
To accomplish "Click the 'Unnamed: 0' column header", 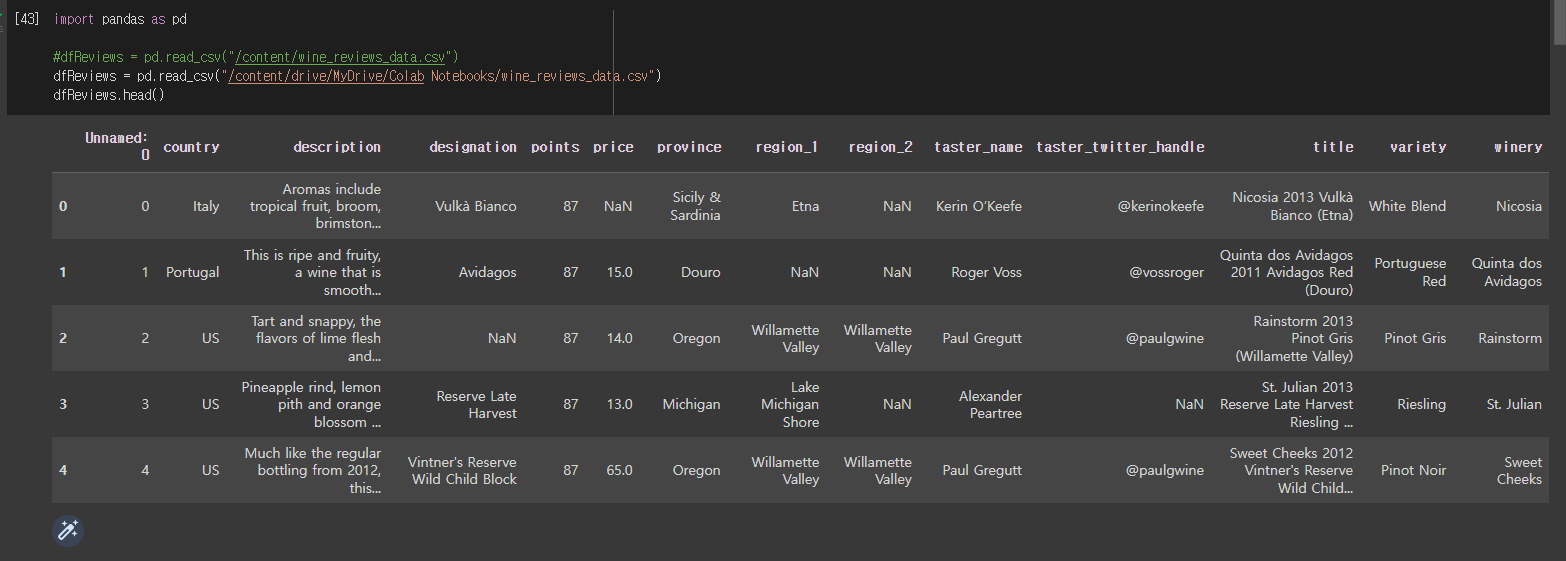I will pyautogui.click(x=117, y=146).
